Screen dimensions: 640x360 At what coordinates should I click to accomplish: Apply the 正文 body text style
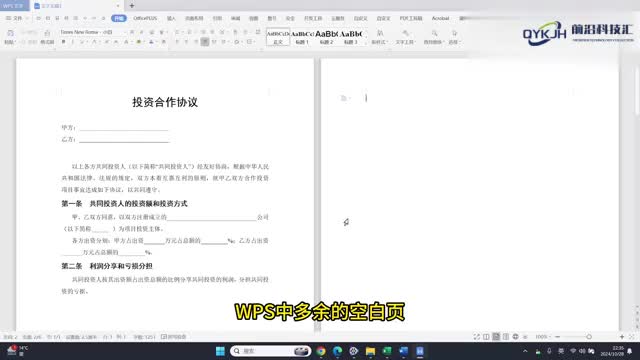278,37
